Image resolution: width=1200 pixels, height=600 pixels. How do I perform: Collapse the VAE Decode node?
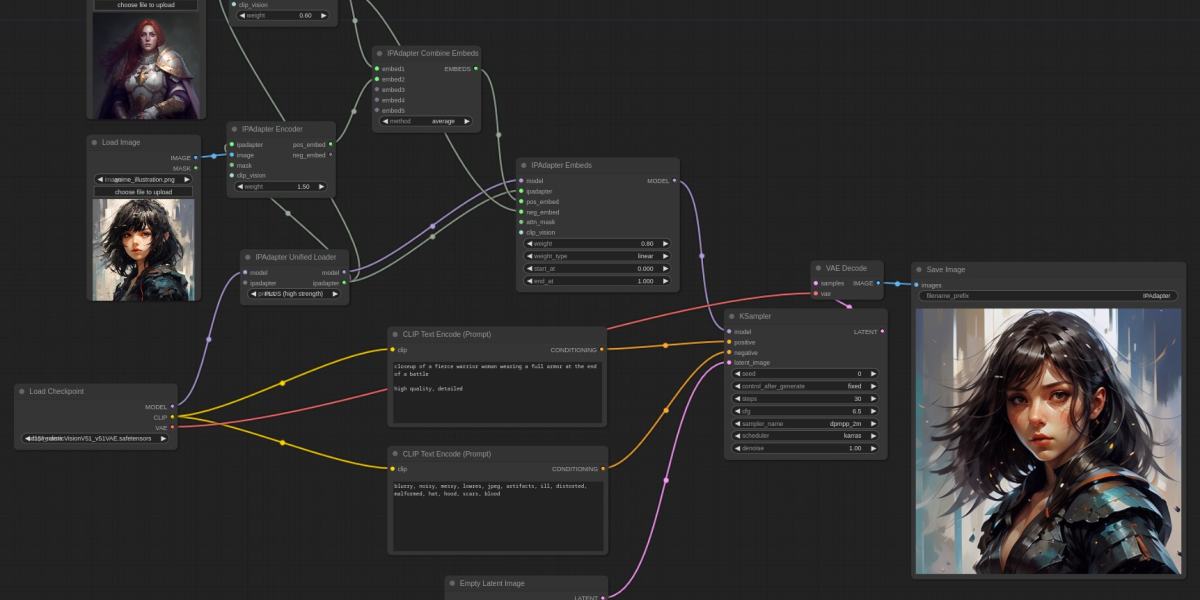click(x=818, y=268)
